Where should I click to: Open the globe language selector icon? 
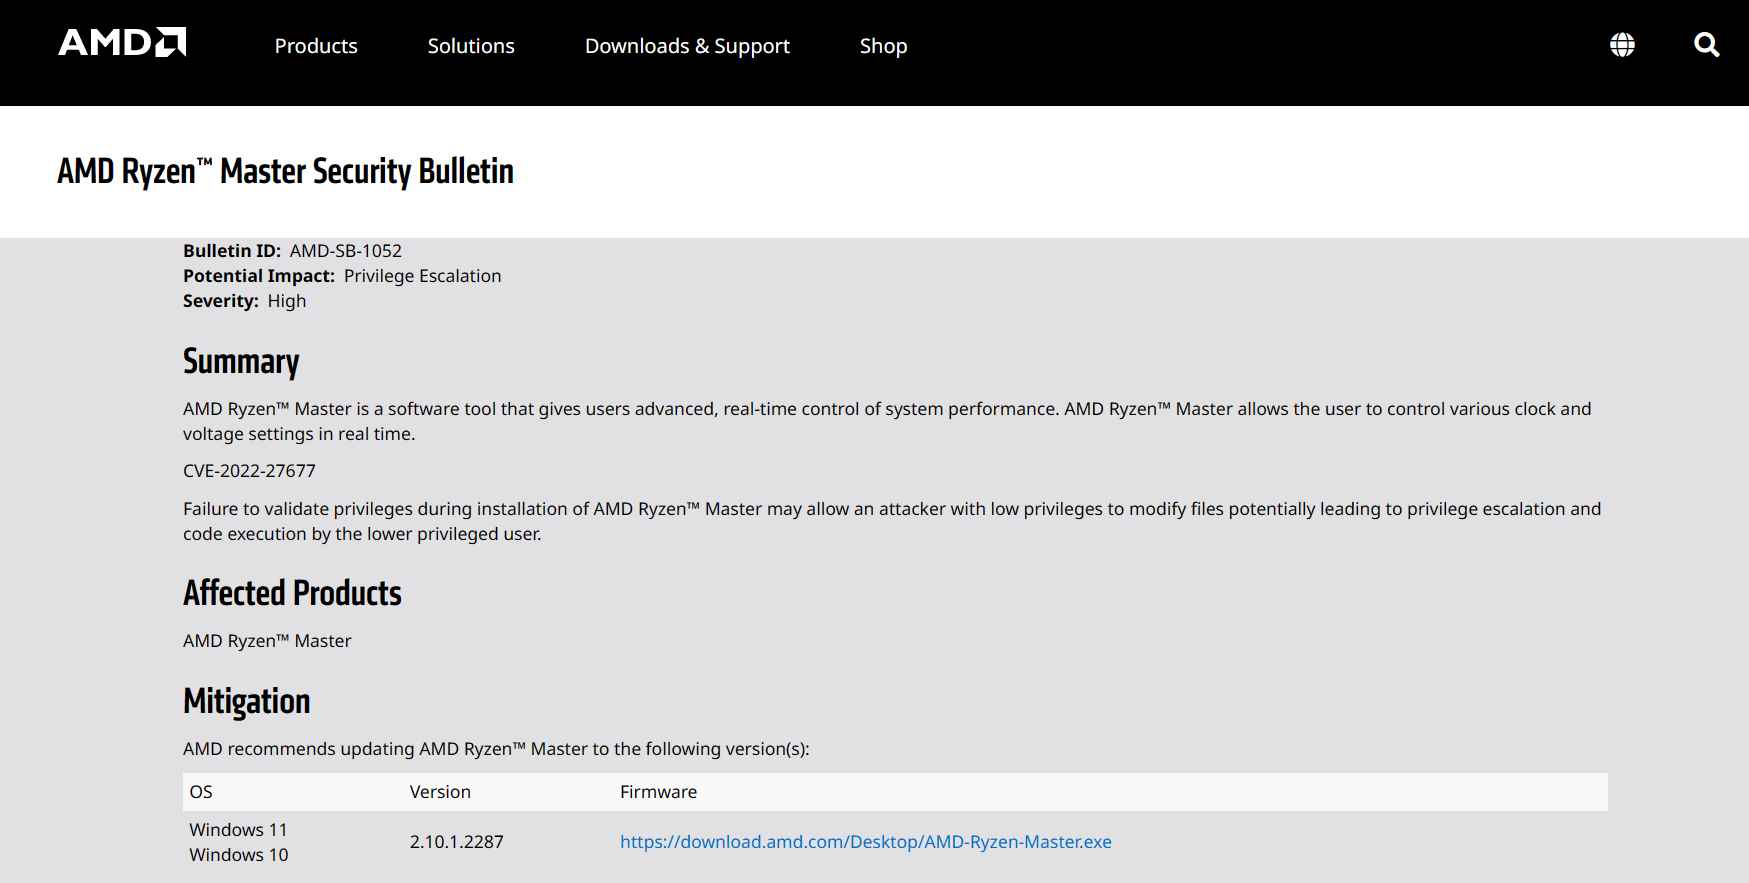click(x=1622, y=45)
